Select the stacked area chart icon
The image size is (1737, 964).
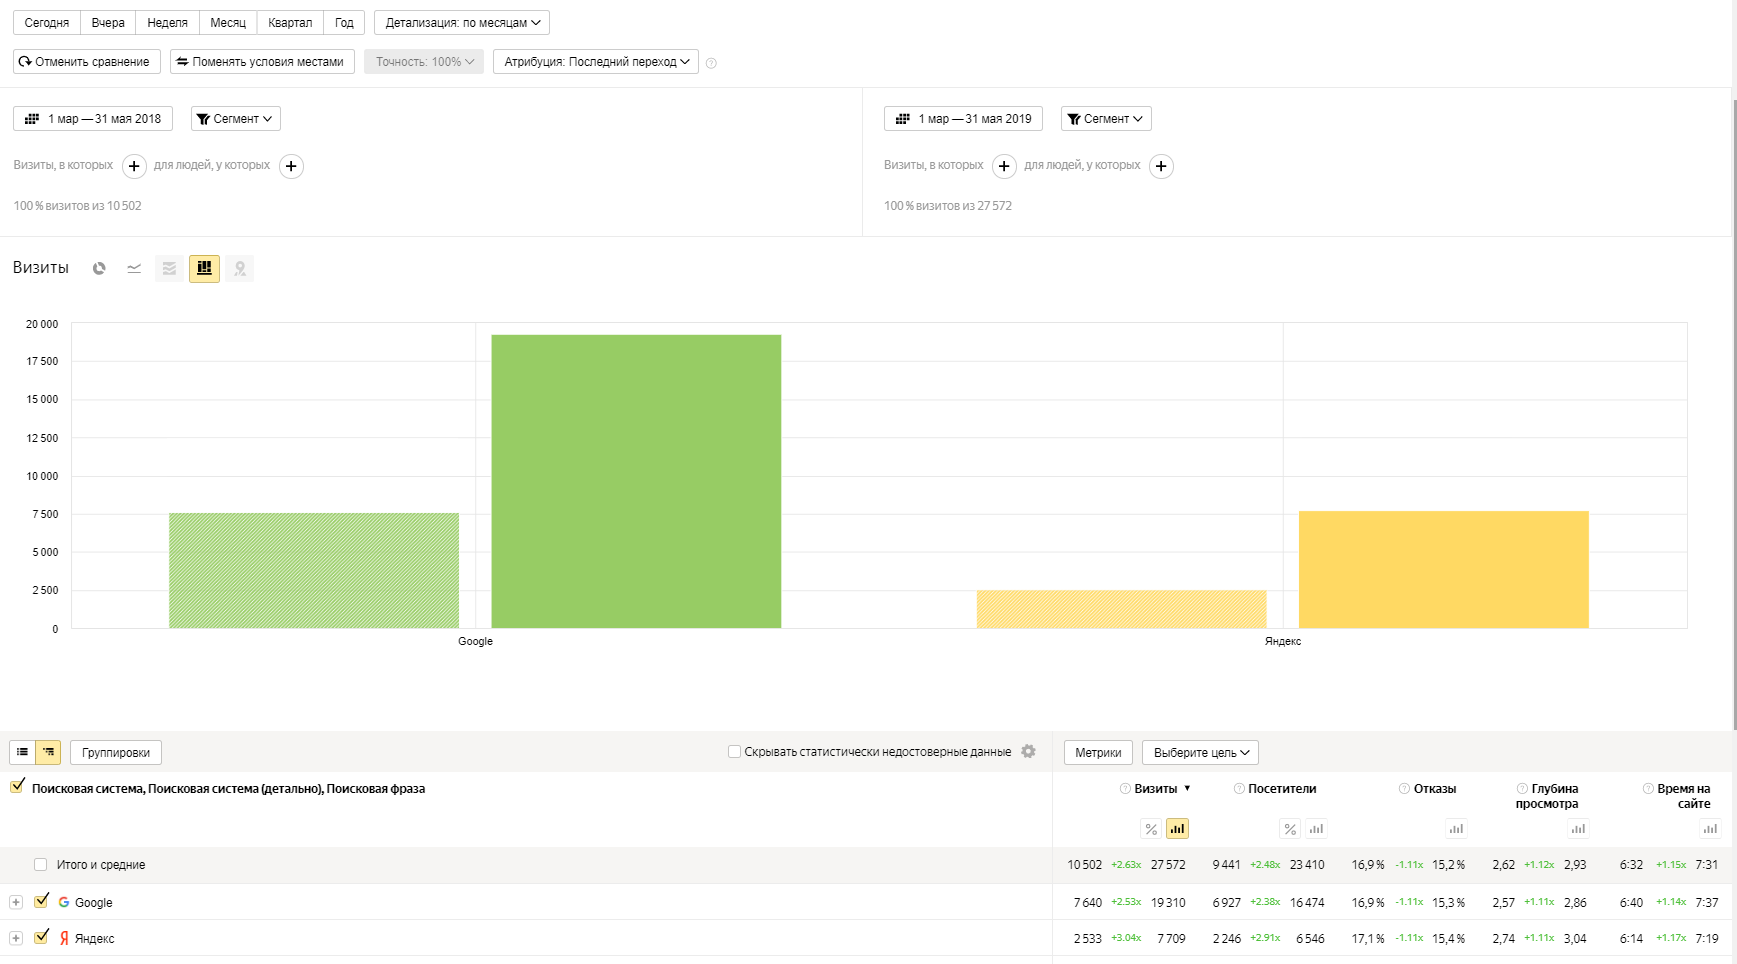169,268
